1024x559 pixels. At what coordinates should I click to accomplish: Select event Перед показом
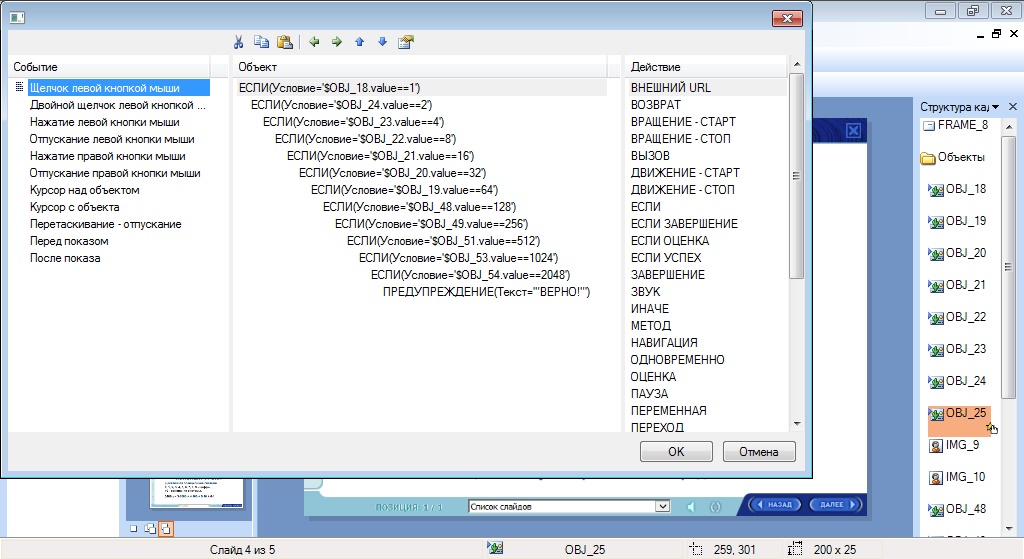[x=69, y=240]
